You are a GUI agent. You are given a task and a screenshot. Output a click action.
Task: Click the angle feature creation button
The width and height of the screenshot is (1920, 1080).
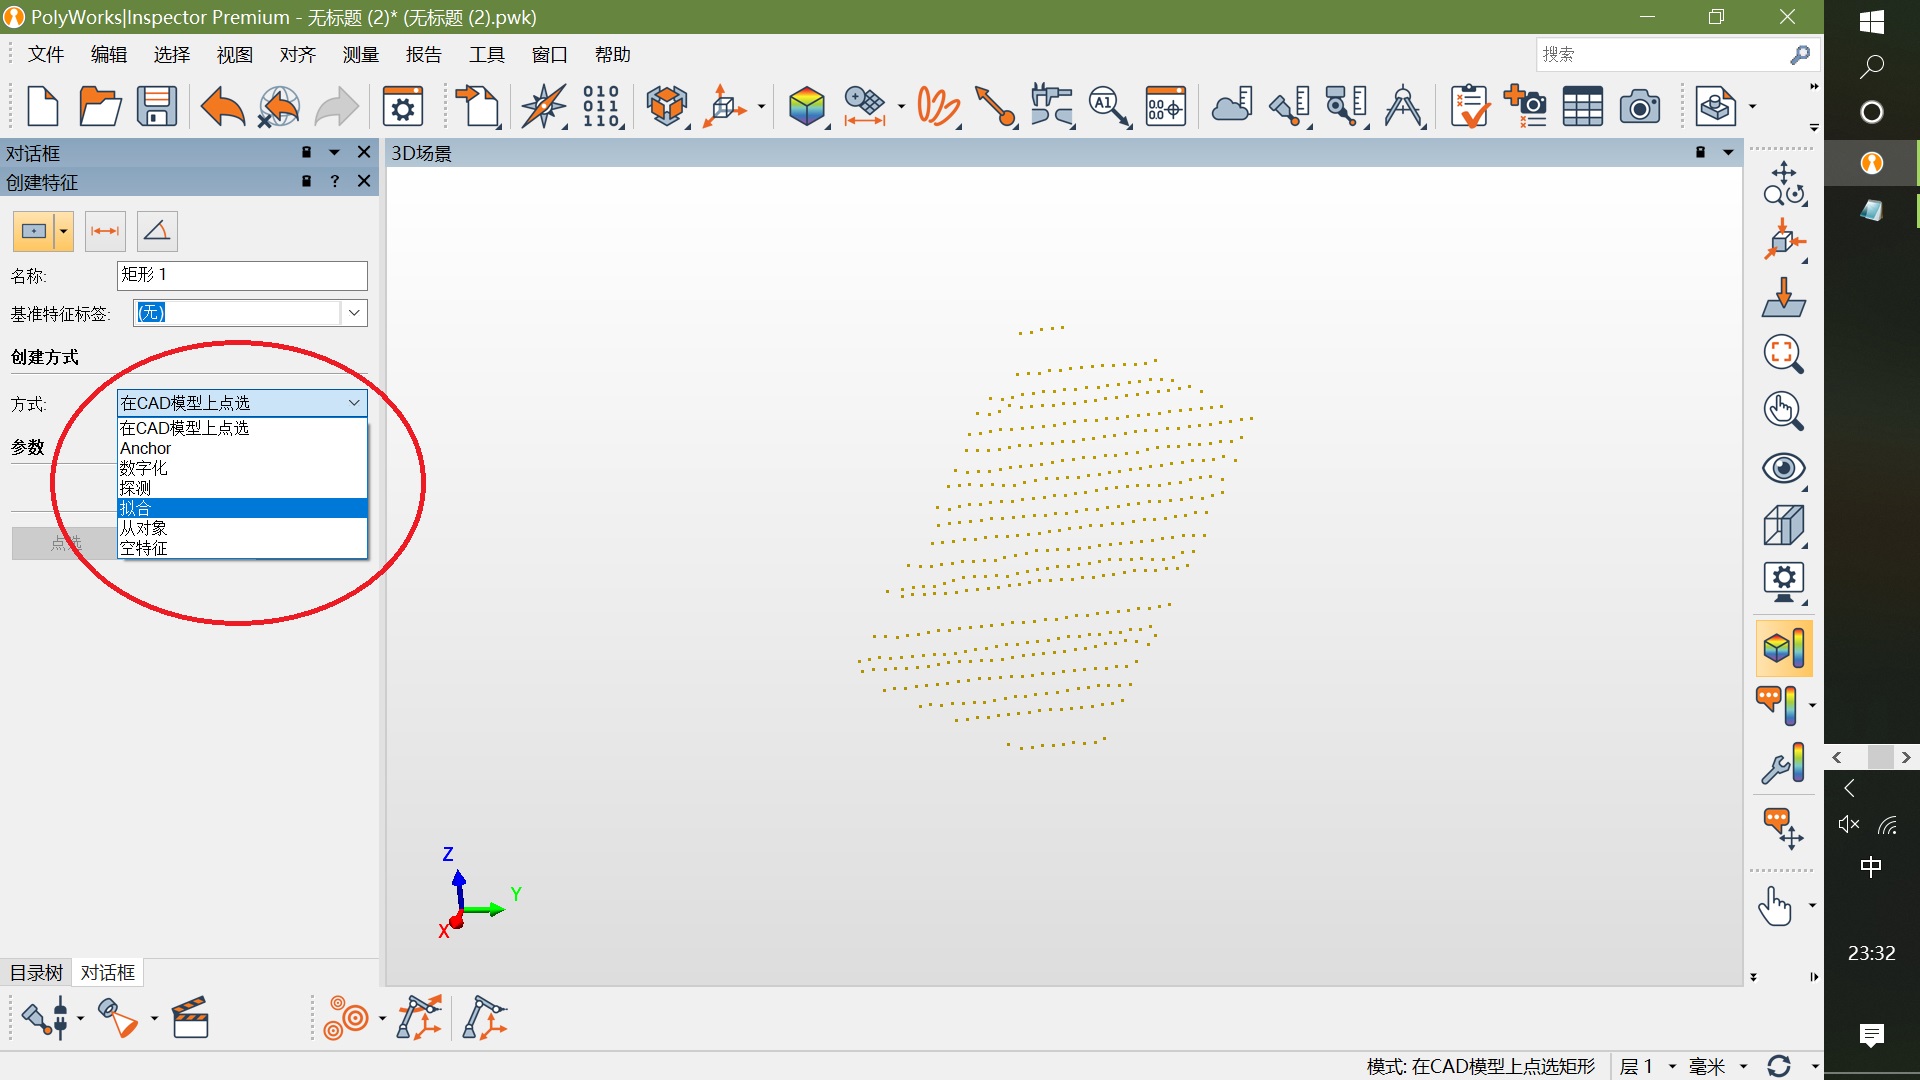pyautogui.click(x=157, y=231)
